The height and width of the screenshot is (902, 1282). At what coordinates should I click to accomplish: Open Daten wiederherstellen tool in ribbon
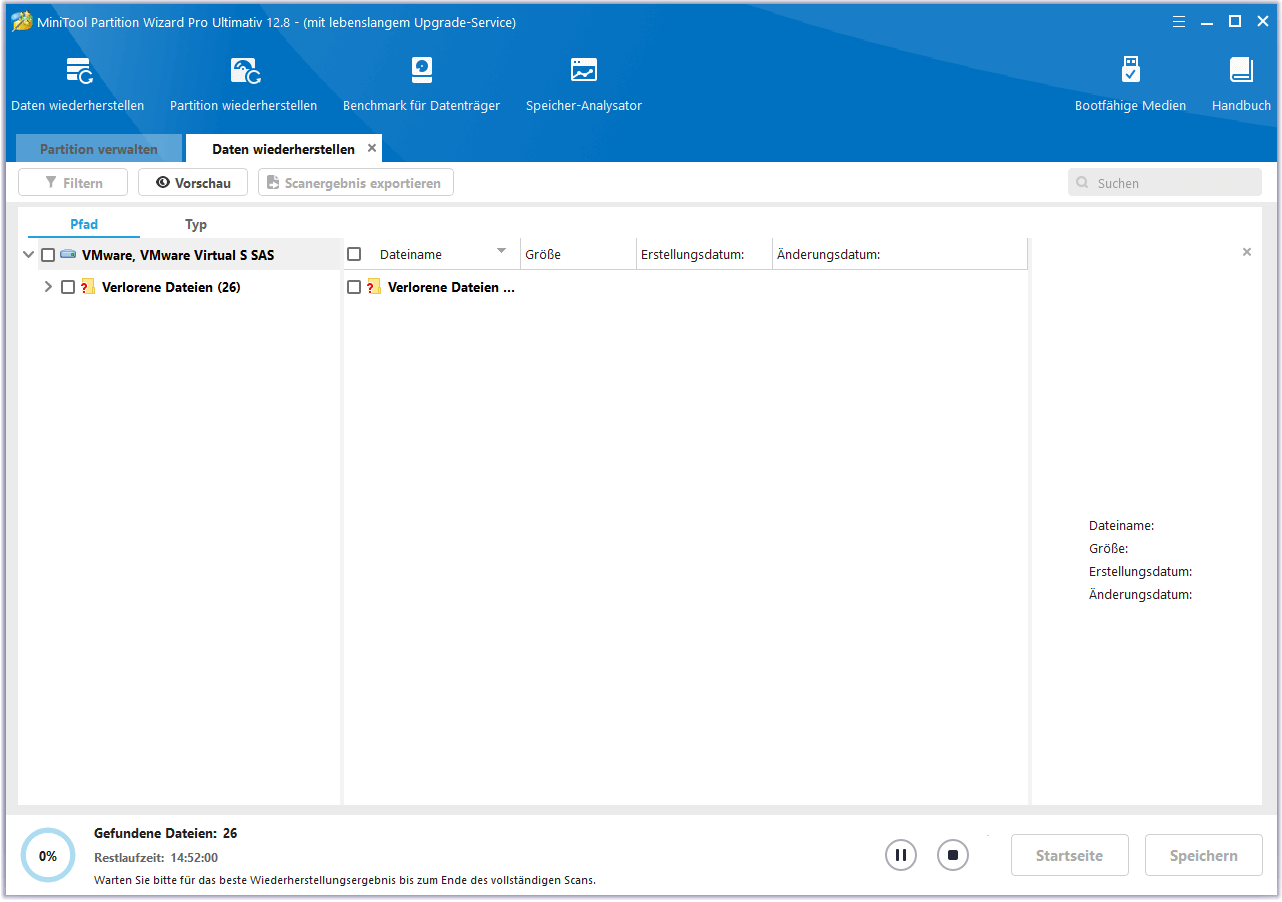tap(78, 85)
